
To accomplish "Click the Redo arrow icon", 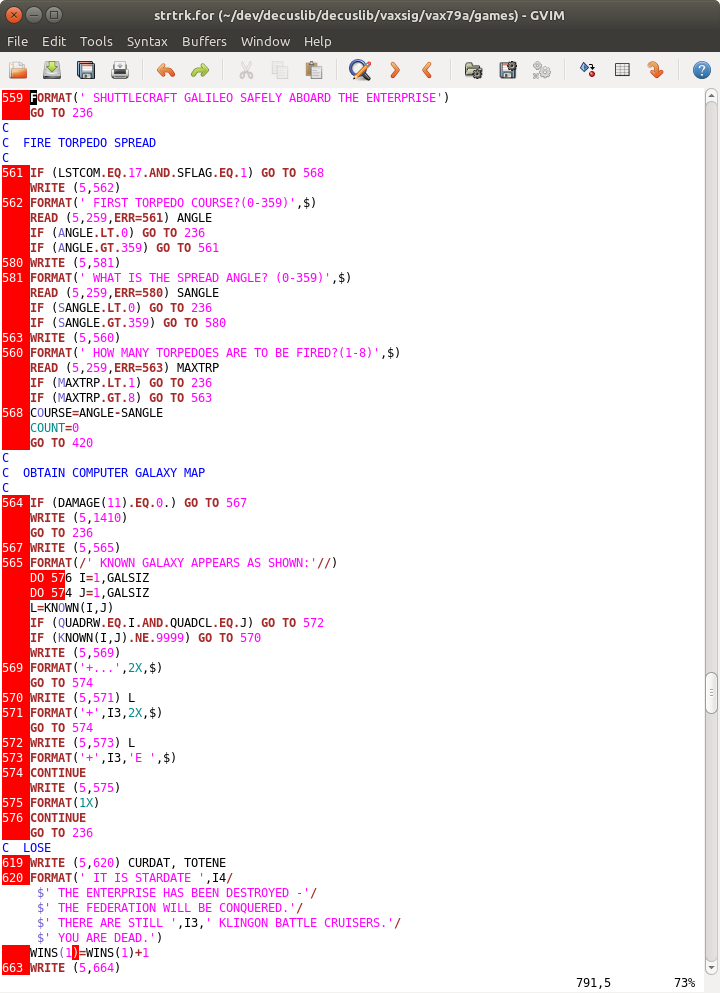I will [x=199, y=70].
